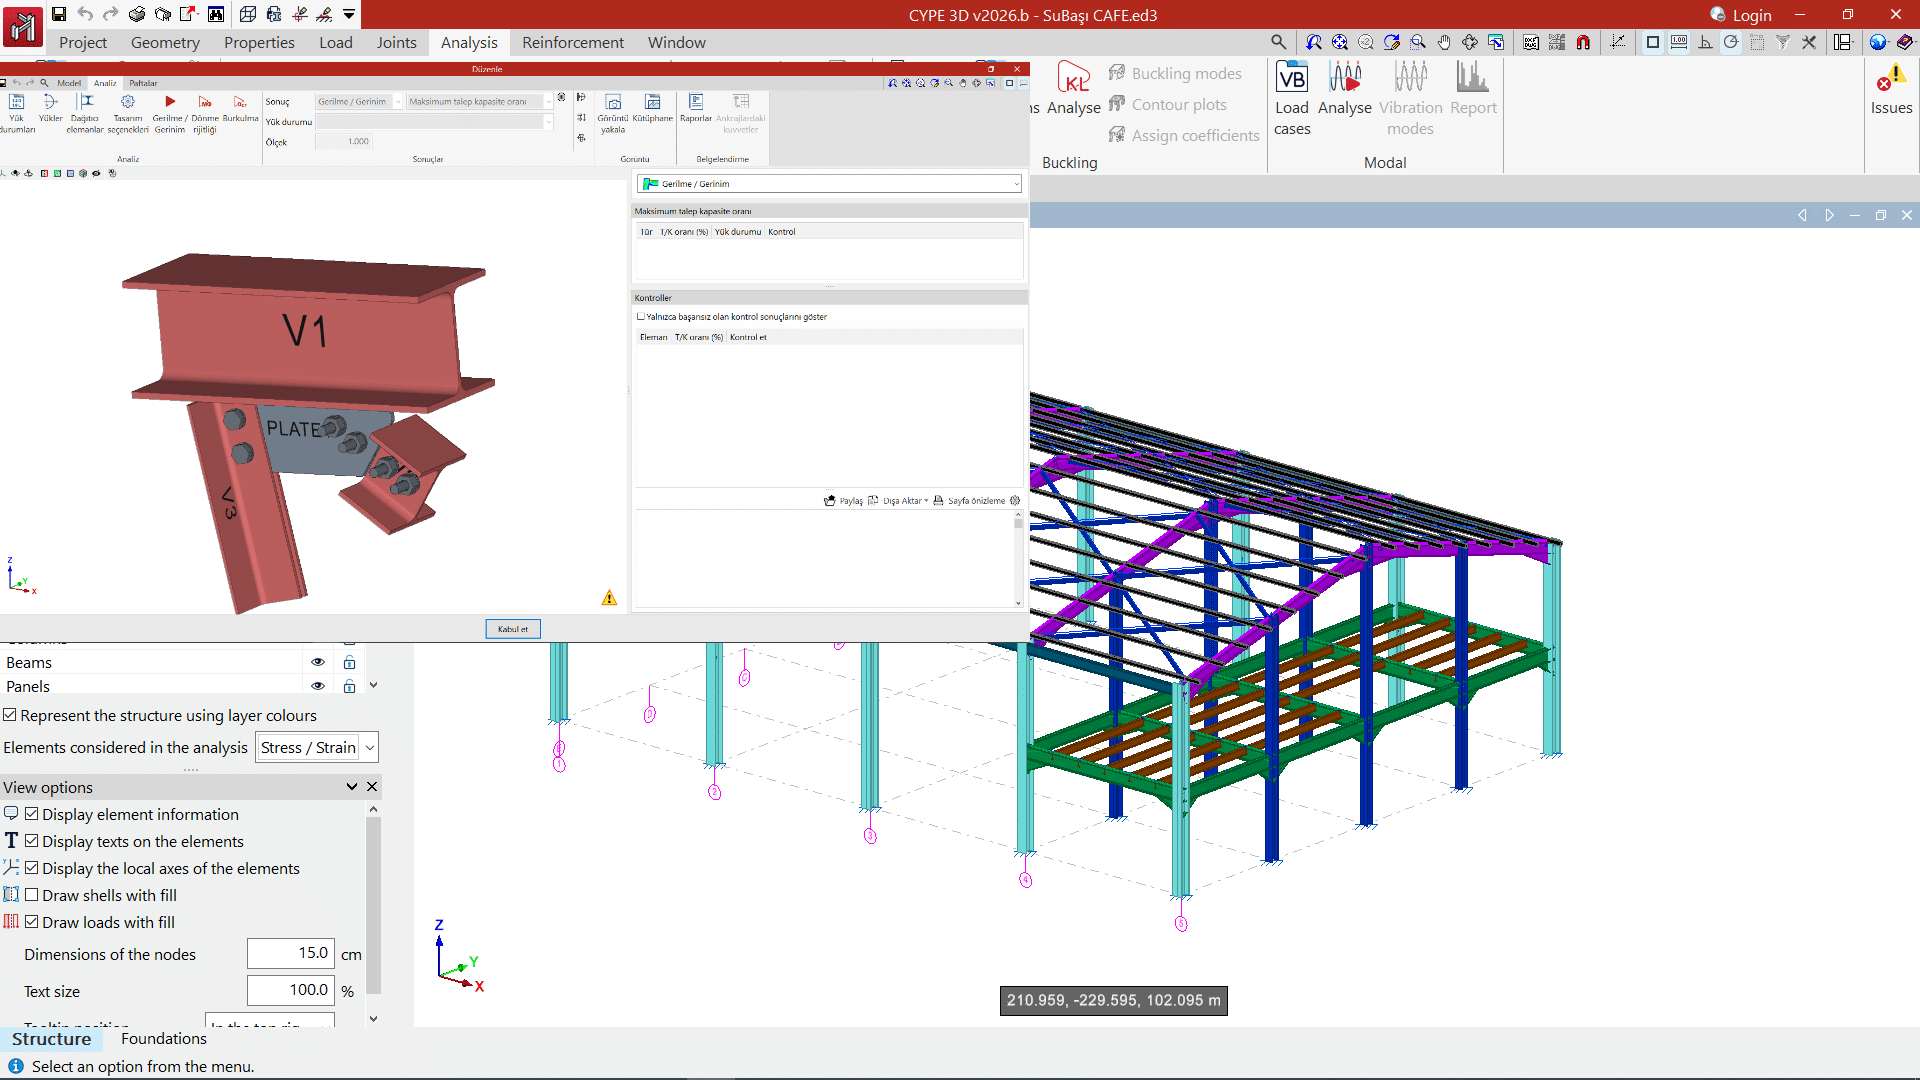Open Stress / Strain elements dropdown
Viewport: 1920px width, 1080px height.
[317, 747]
